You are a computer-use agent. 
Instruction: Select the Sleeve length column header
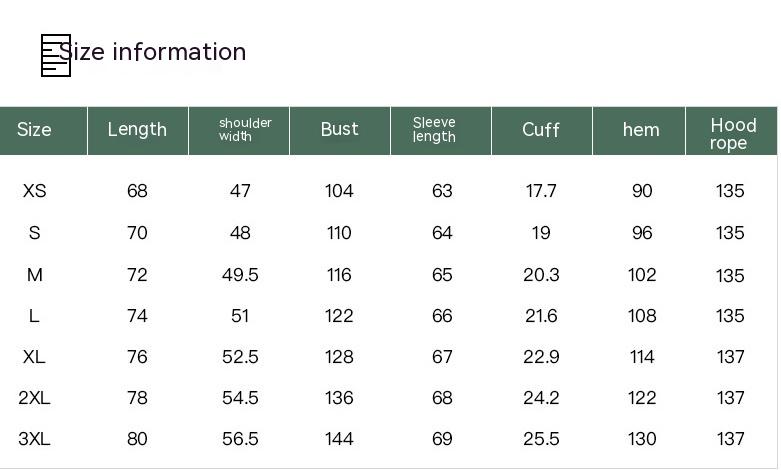click(x=434, y=130)
